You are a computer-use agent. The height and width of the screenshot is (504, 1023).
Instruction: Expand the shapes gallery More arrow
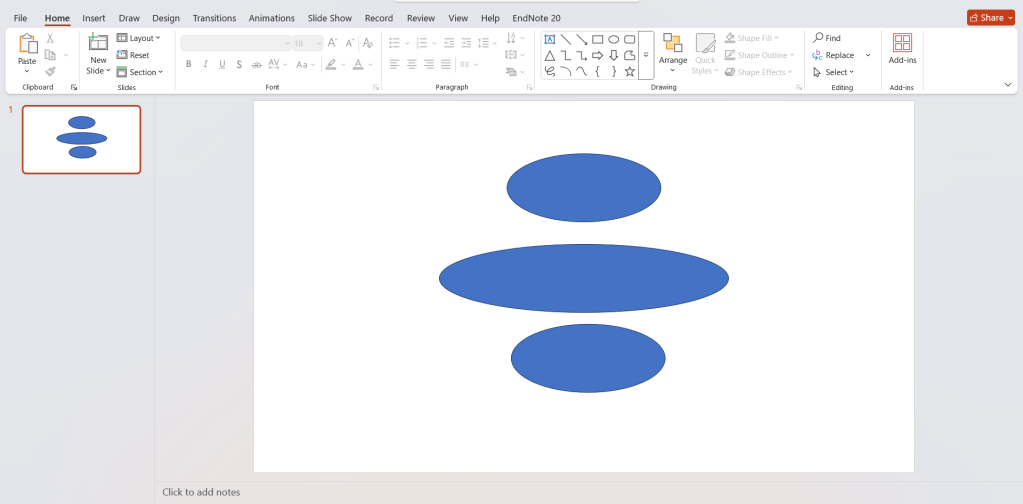pyautogui.click(x=646, y=56)
